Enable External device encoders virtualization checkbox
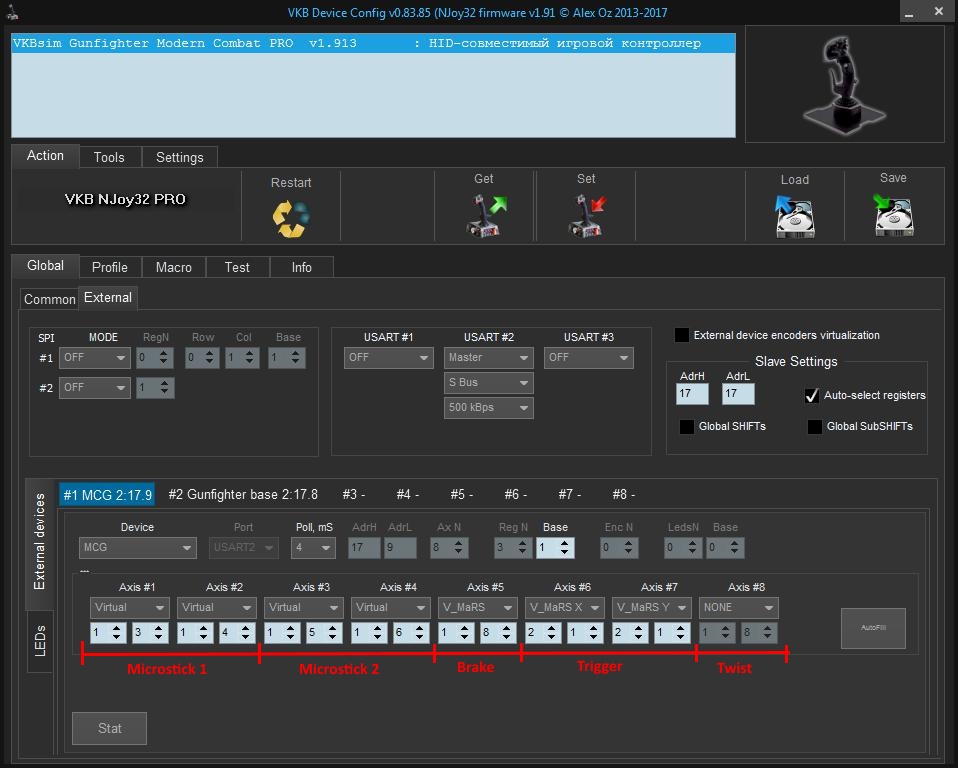Screen dimensions: 958x768 (x=682, y=335)
